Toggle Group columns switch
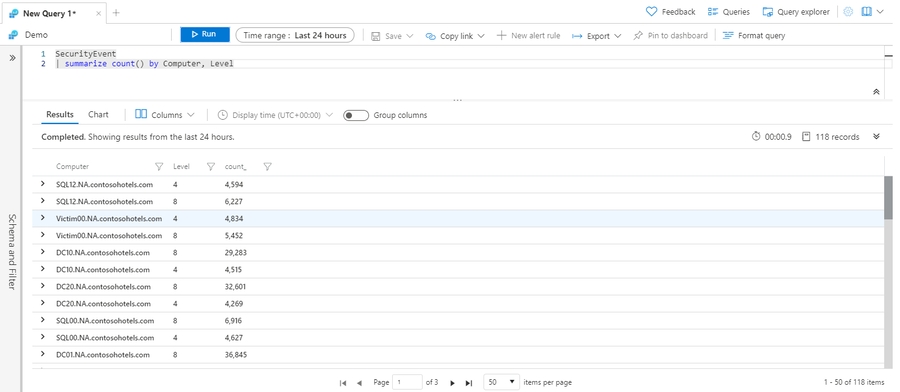The width and height of the screenshot is (900, 392). point(356,115)
